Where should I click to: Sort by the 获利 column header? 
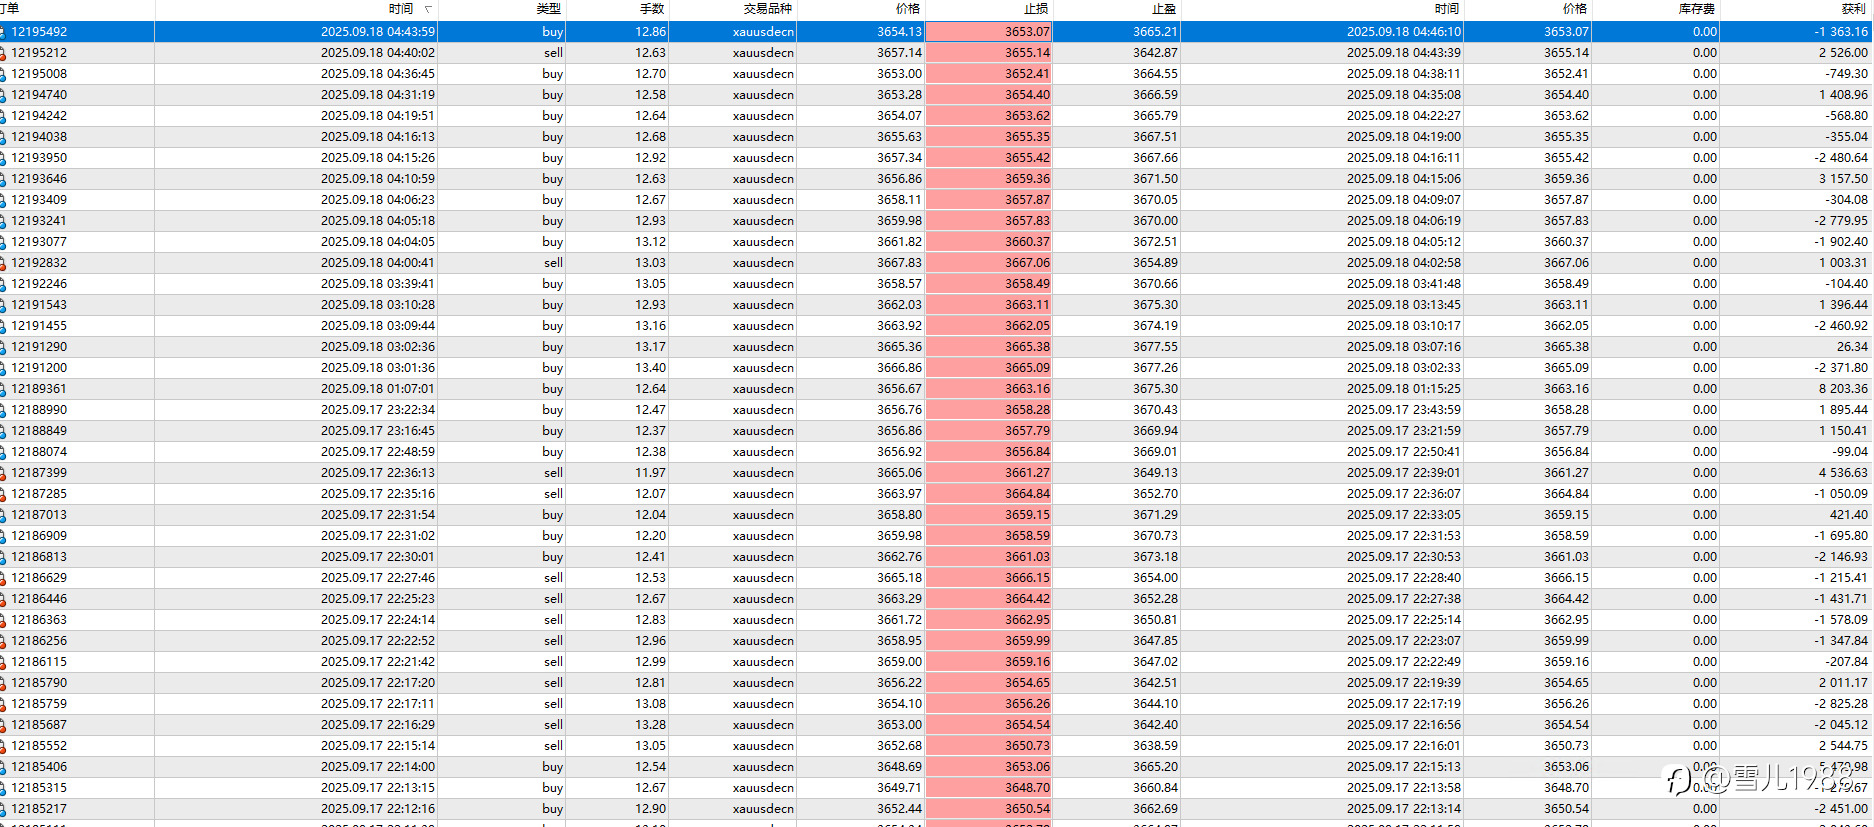(x=1853, y=9)
